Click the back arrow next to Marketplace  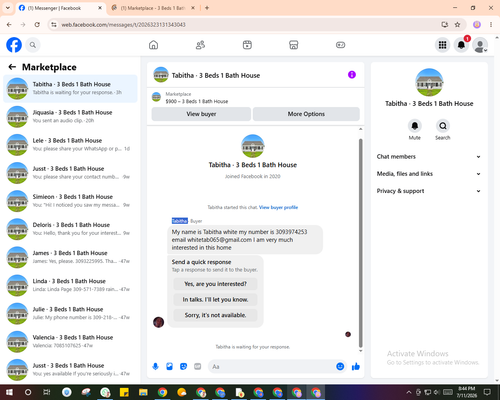click(x=12, y=67)
